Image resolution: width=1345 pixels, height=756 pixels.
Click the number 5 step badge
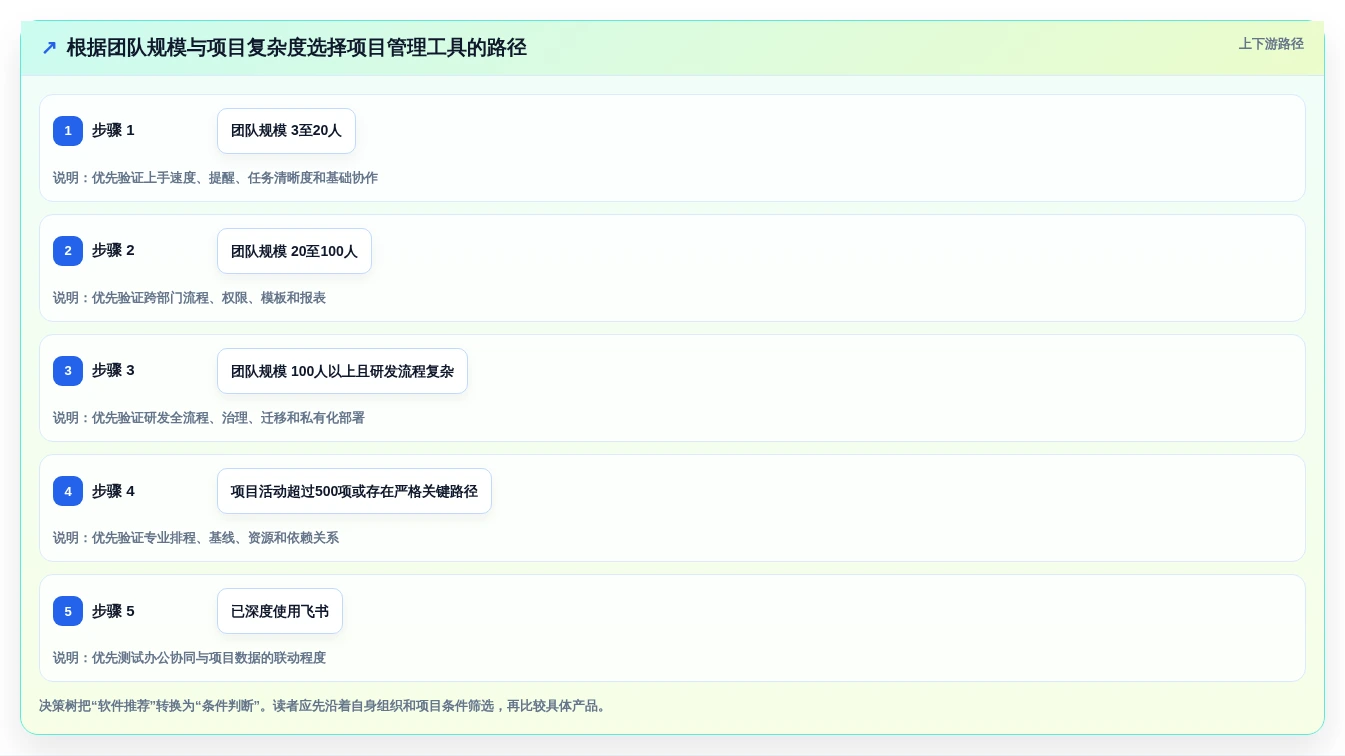(x=68, y=611)
